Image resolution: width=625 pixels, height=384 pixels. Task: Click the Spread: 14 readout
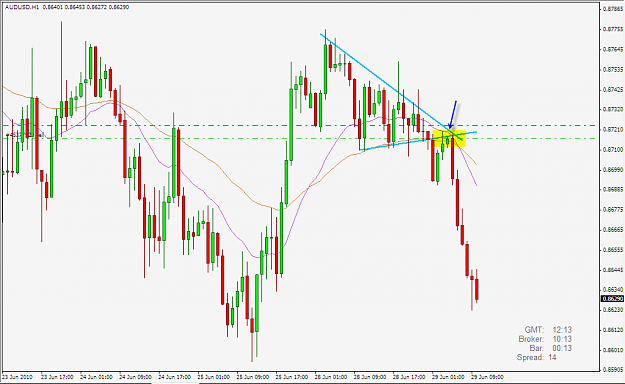[537, 357]
